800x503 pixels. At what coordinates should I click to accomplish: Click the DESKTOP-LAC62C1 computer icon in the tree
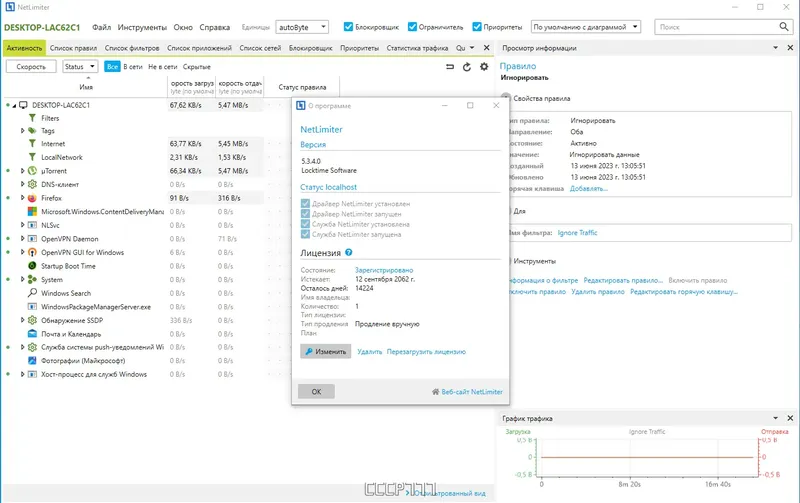(23, 105)
